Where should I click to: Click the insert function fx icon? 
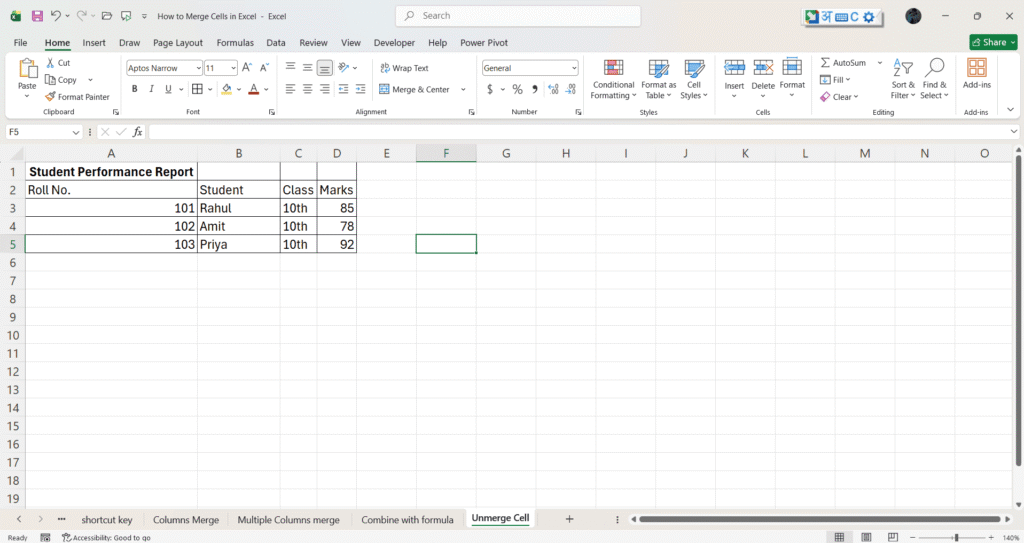click(x=137, y=132)
